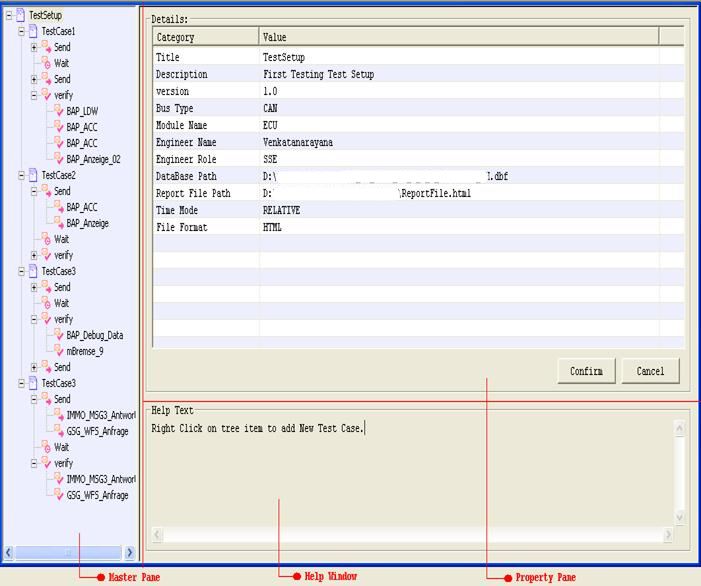Click tree pane scrollbar left arrow
This screenshot has height=586, width=701.
click(8, 553)
